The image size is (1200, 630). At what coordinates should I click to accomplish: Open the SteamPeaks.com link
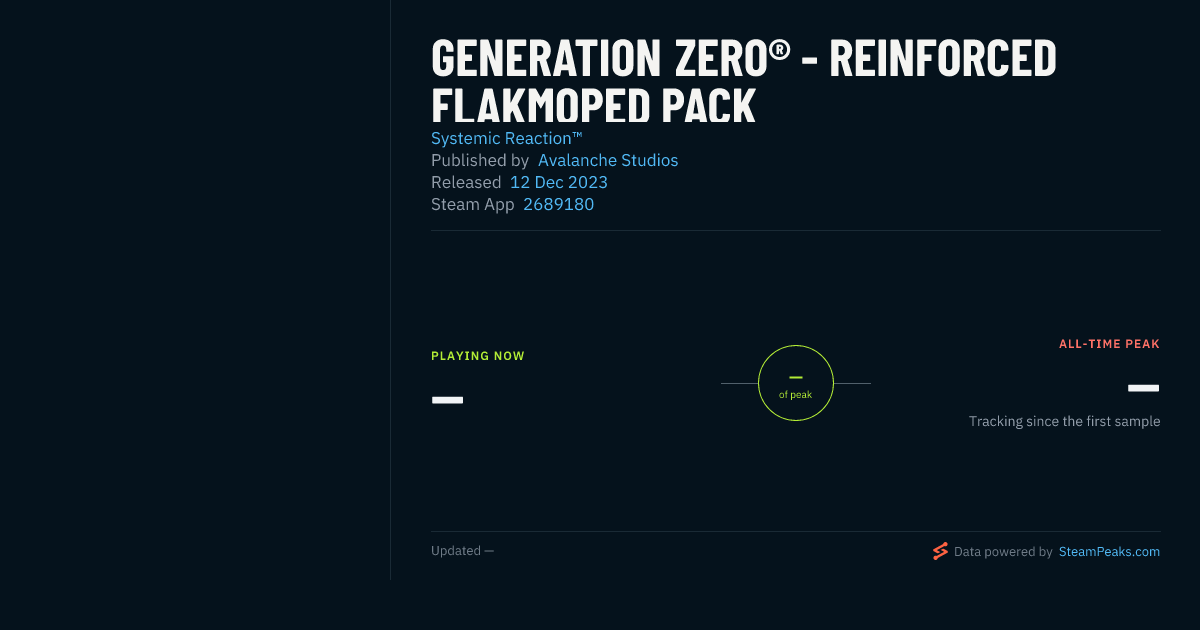(x=1109, y=551)
